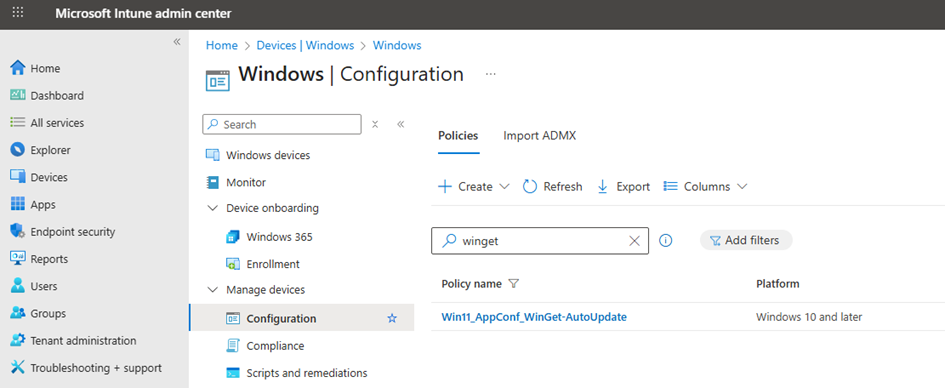
Task: Click the Export download icon
Action: tap(602, 186)
